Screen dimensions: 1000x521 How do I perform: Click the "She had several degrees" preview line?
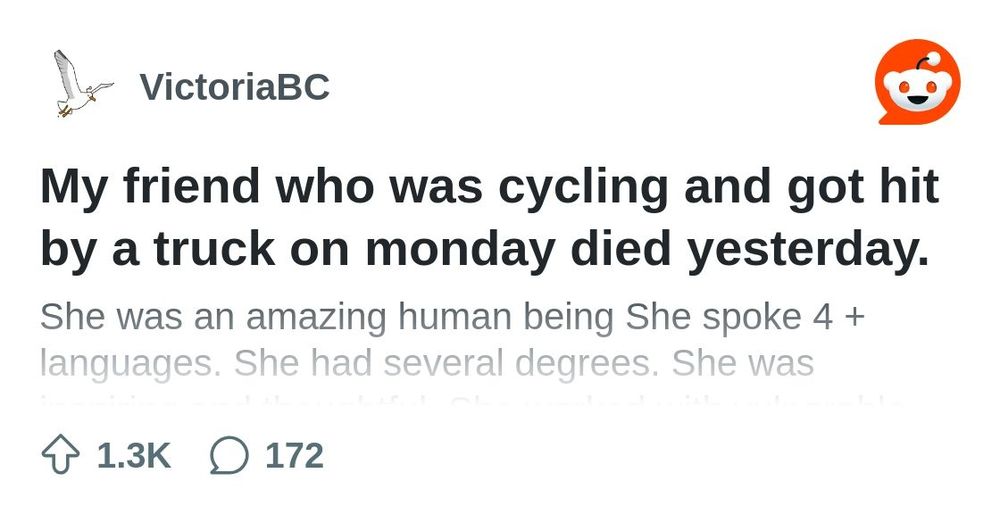446,364
